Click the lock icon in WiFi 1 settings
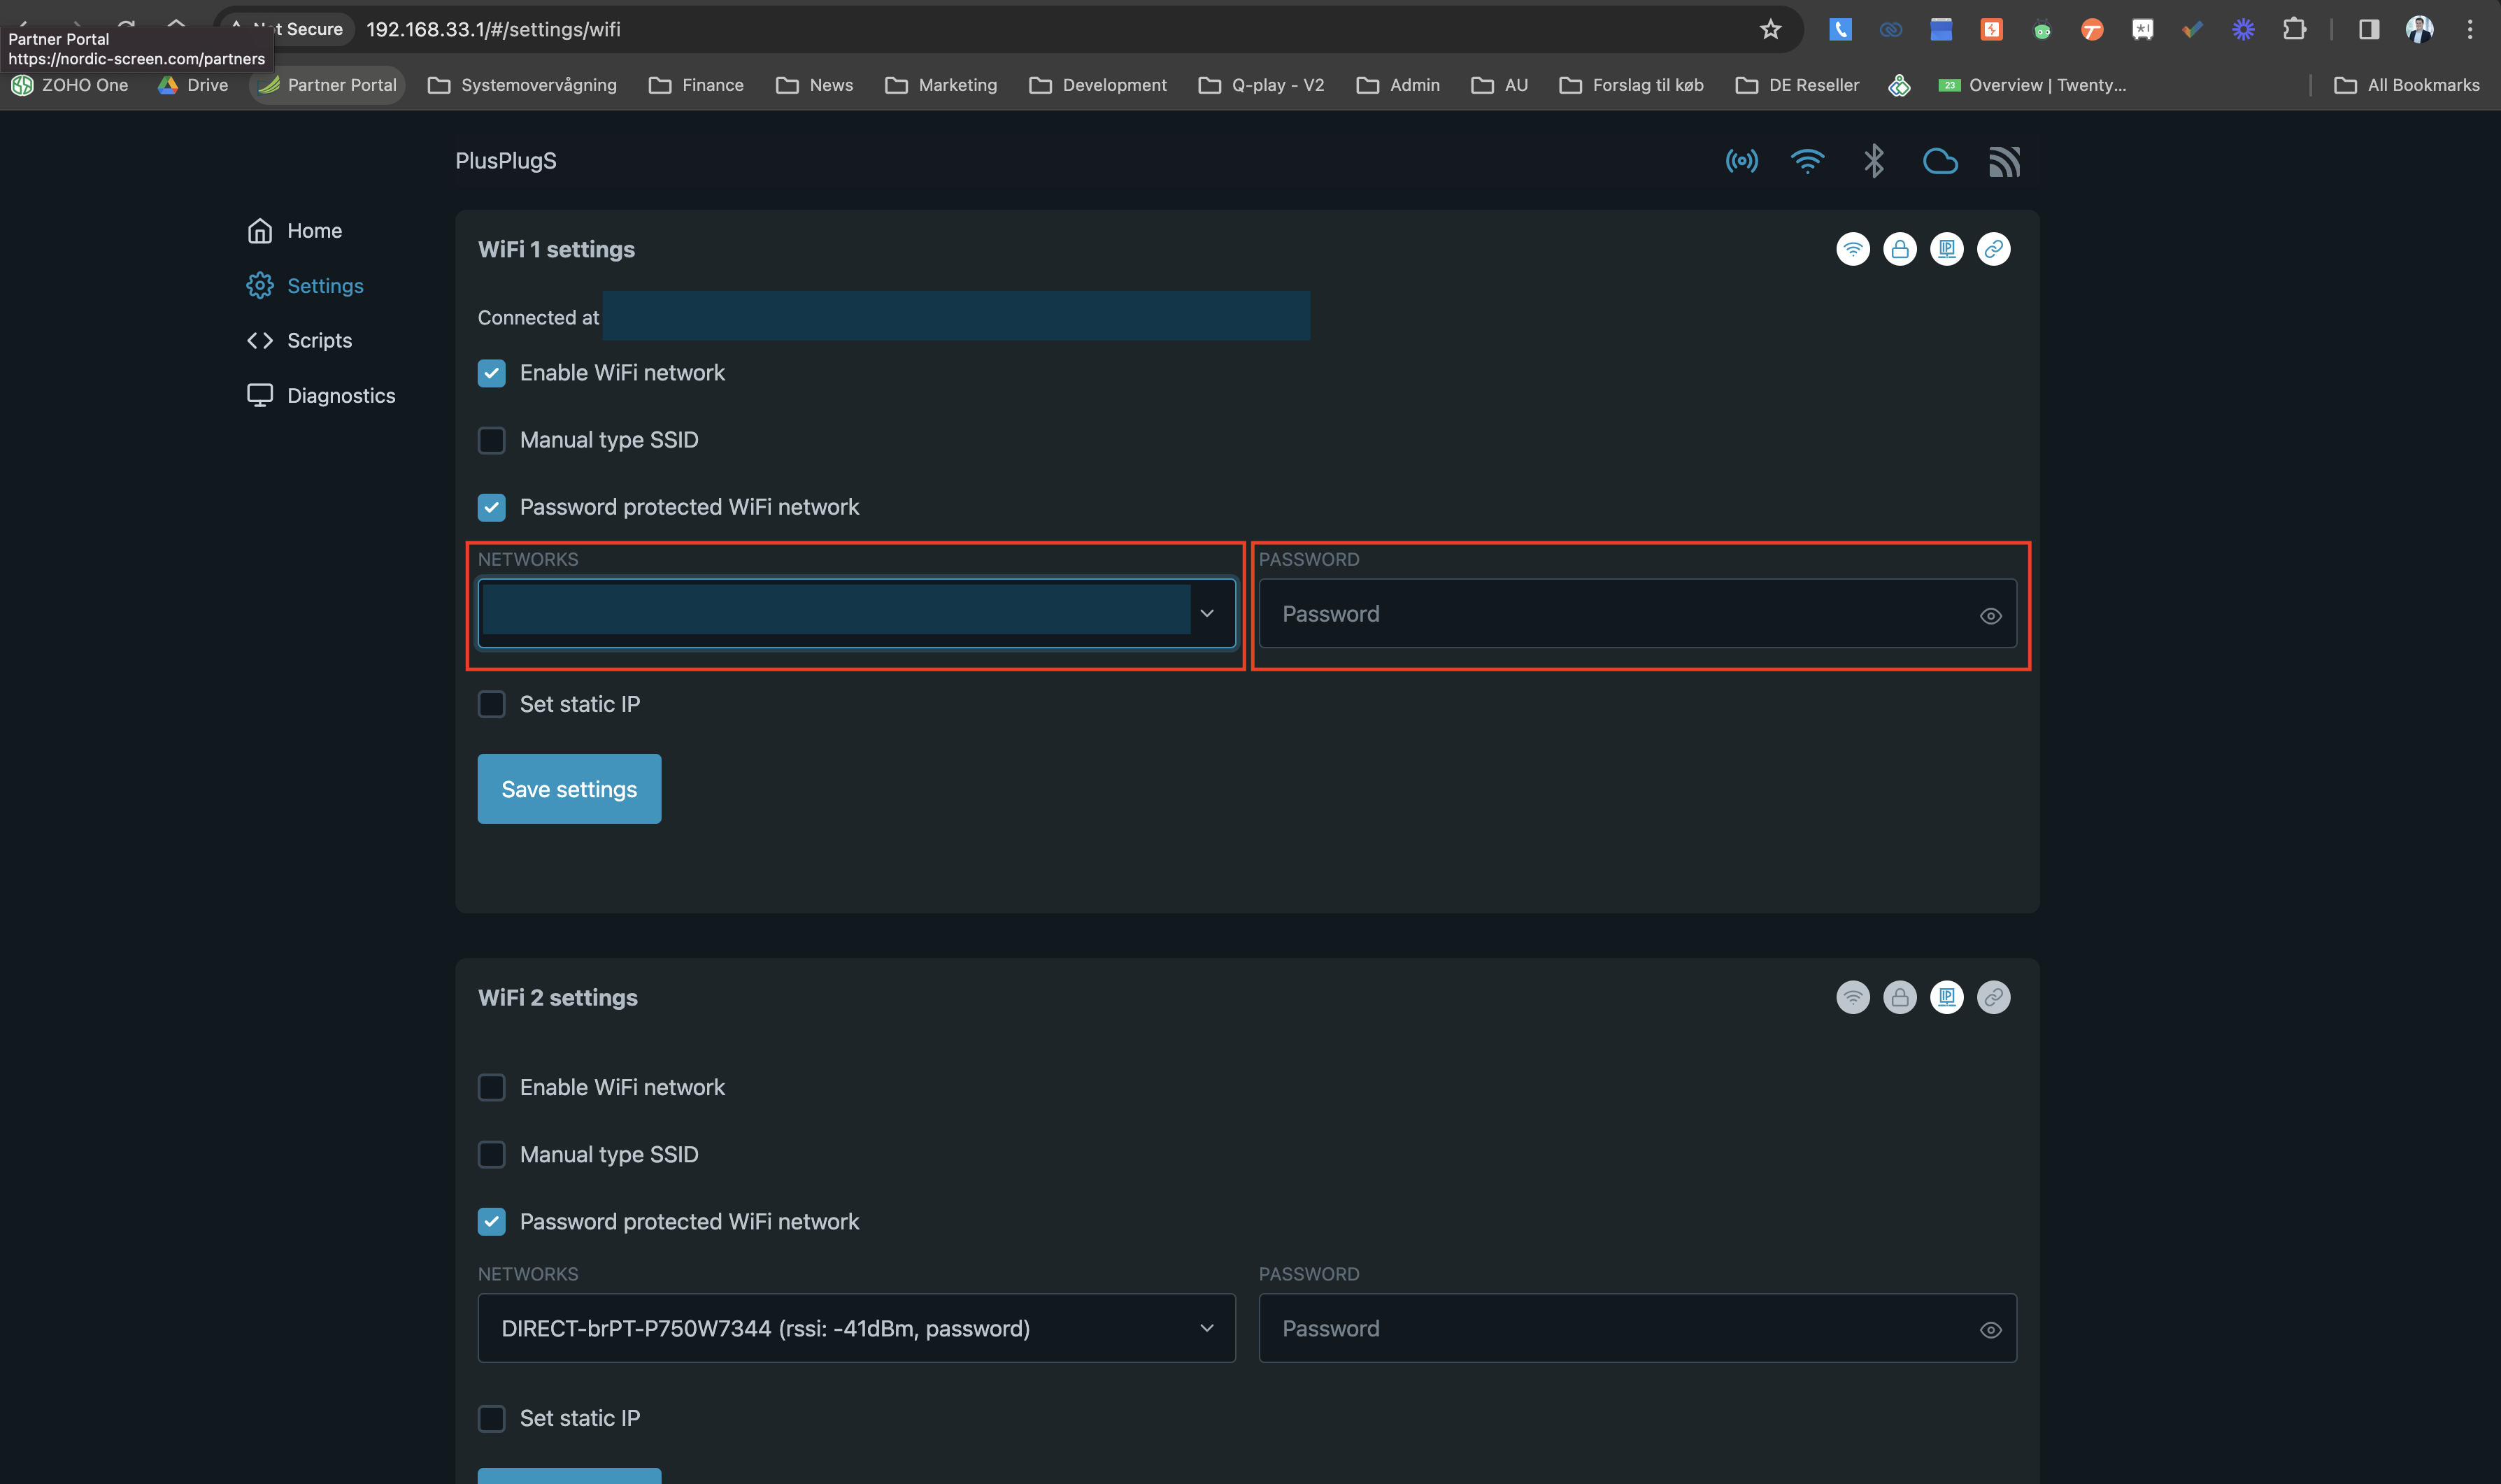 pos(1899,248)
